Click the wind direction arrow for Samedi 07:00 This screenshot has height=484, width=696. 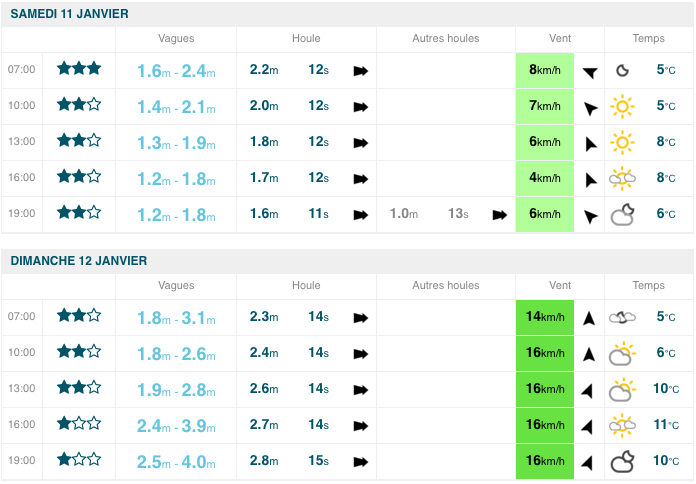click(x=591, y=71)
